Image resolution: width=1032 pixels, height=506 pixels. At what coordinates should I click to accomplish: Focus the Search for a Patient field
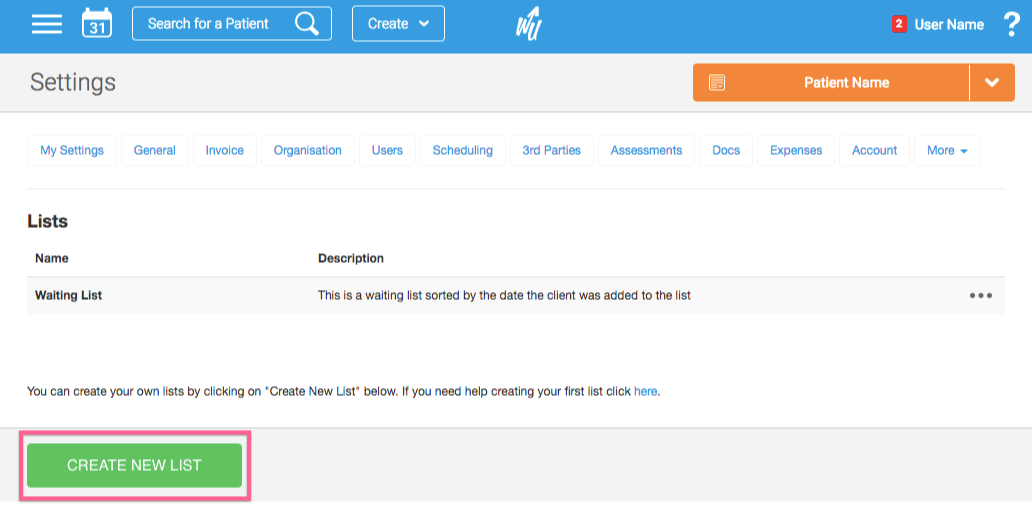(x=232, y=24)
